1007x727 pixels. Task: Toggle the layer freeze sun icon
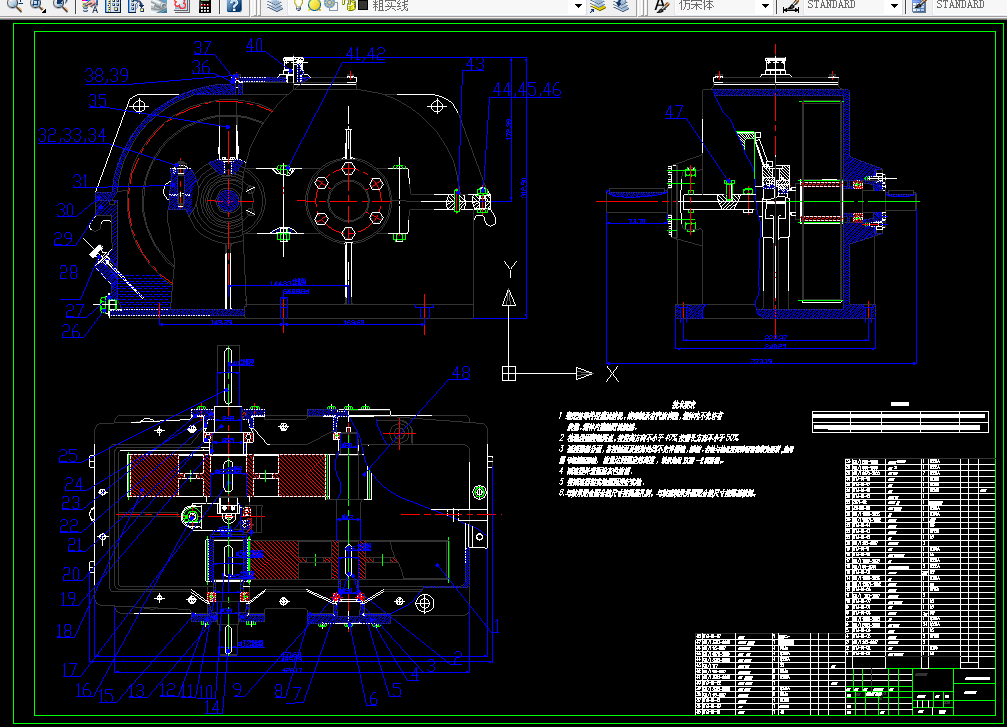tap(313, 6)
